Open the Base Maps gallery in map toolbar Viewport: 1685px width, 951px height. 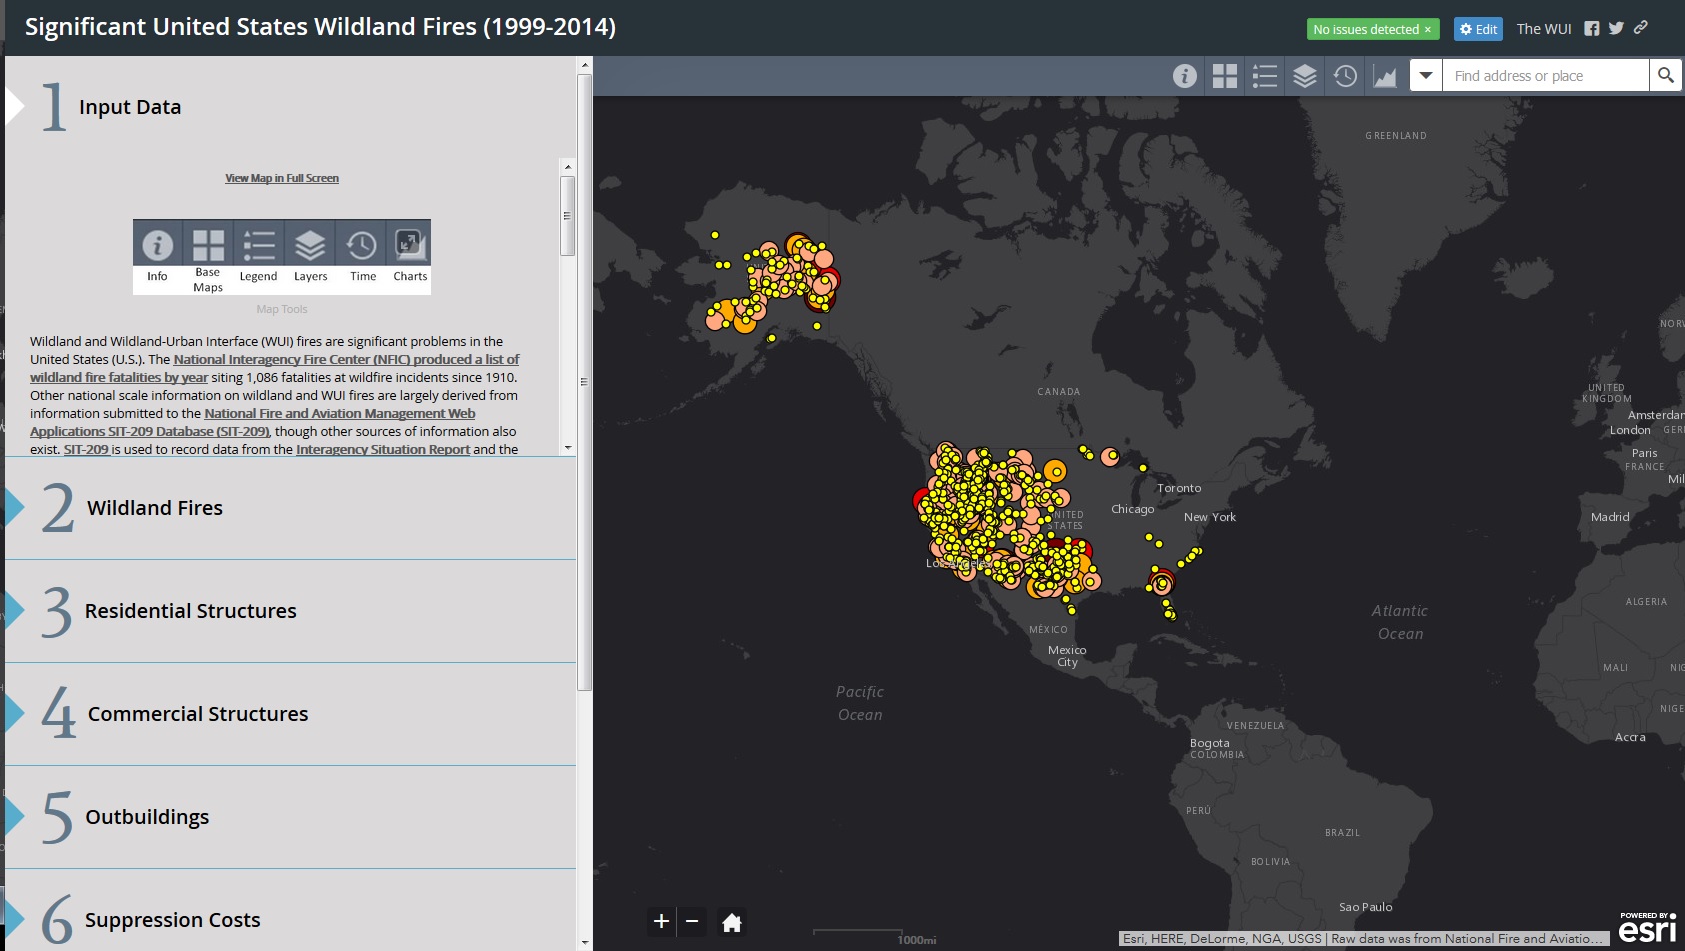point(1225,76)
